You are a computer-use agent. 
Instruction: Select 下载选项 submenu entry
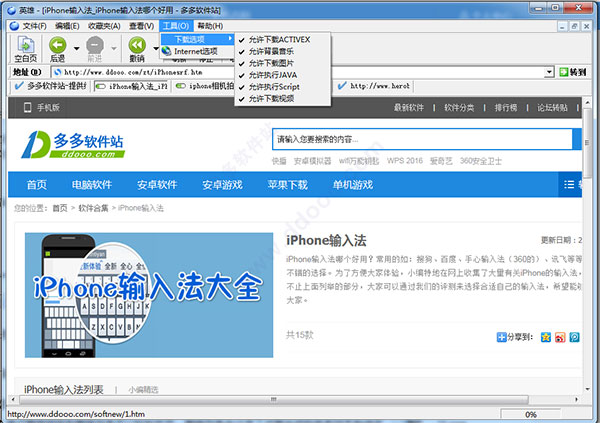(197, 39)
